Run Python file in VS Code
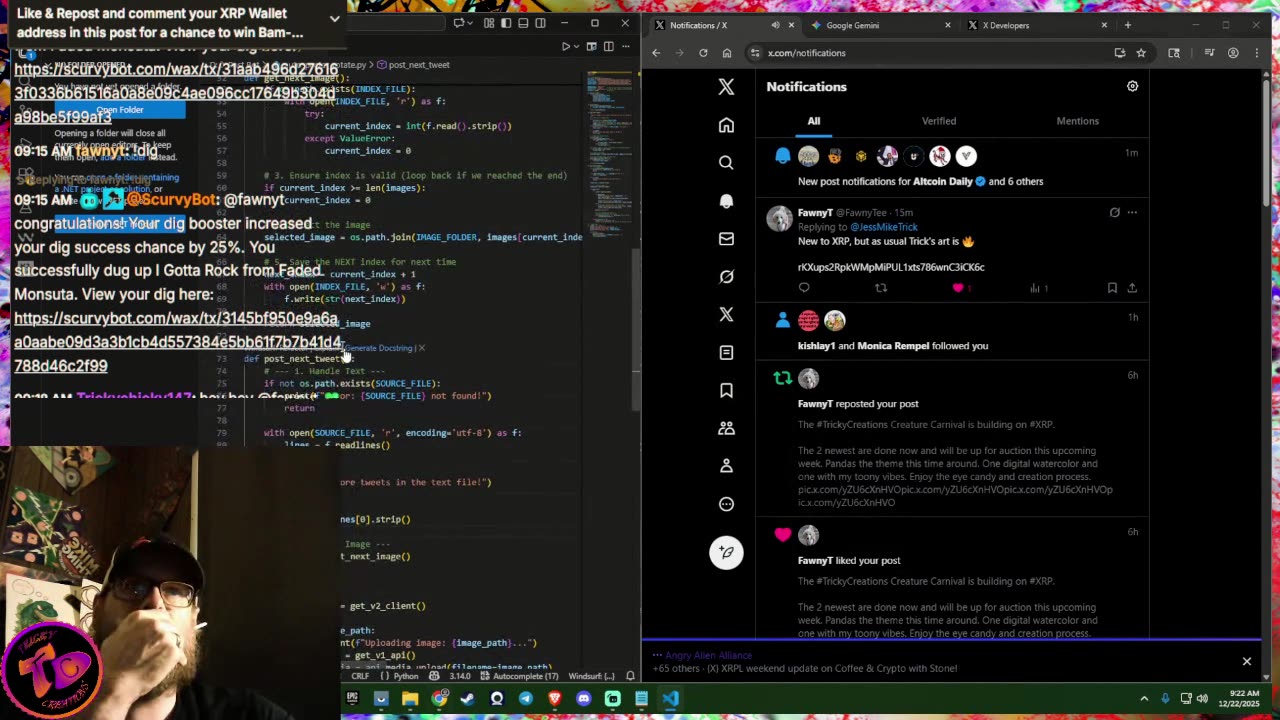 coord(566,46)
